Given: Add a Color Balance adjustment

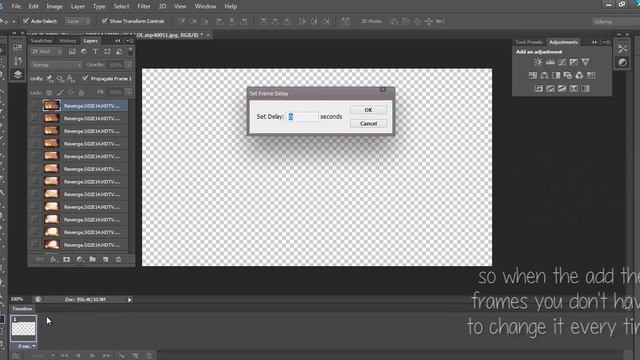Looking at the screenshot, I should click(544, 76).
